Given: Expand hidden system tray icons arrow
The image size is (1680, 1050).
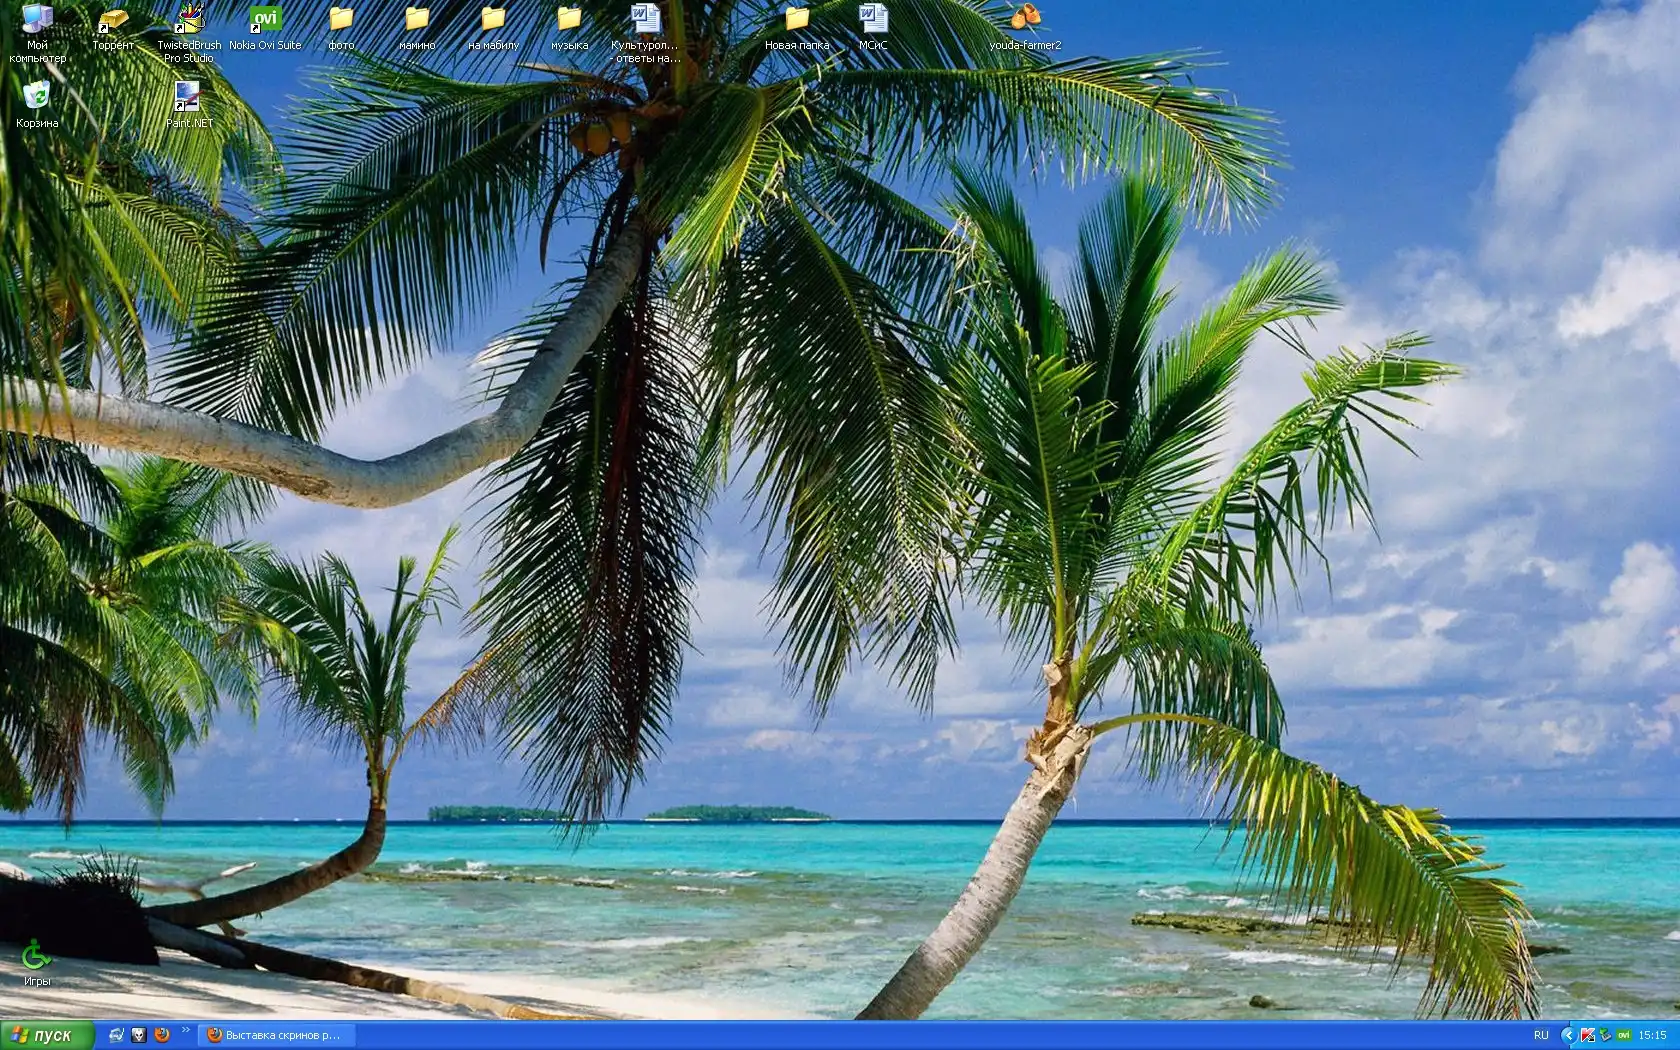Looking at the screenshot, I should click(1567, 1035).
